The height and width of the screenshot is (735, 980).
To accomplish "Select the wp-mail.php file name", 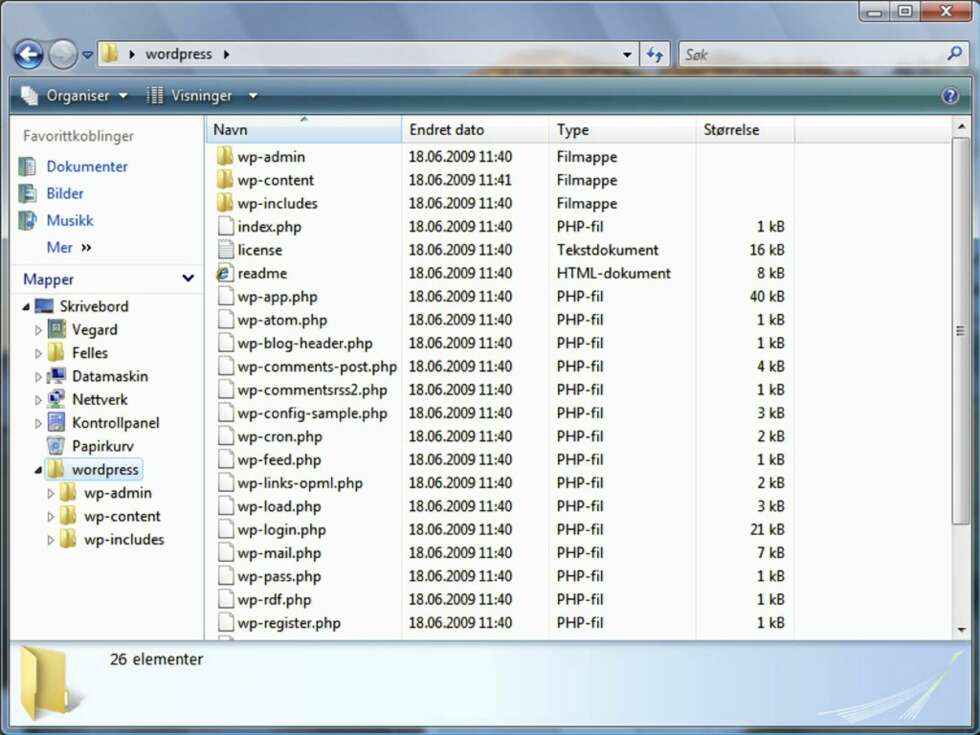I will [279, 553].
